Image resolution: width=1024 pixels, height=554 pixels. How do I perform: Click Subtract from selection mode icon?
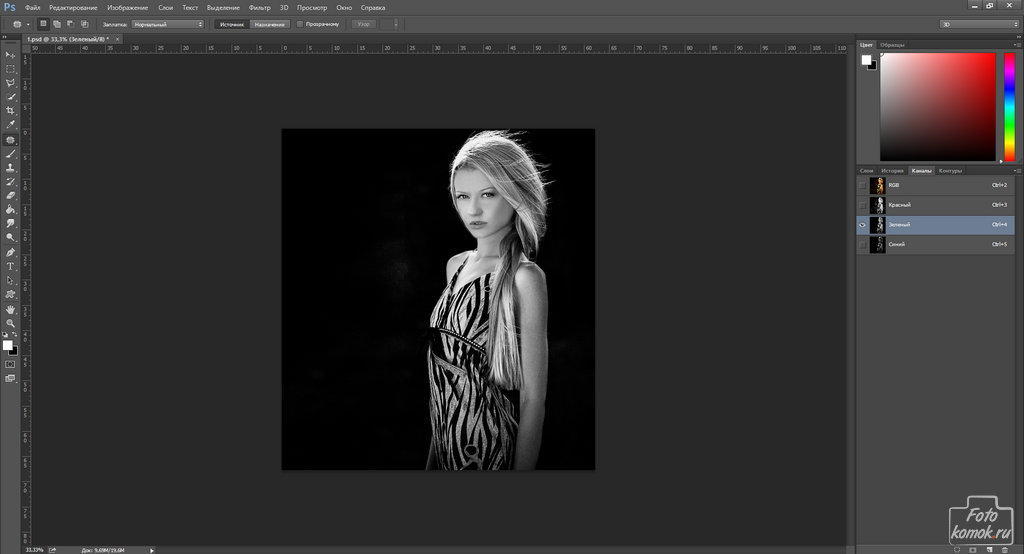point(71,24)
